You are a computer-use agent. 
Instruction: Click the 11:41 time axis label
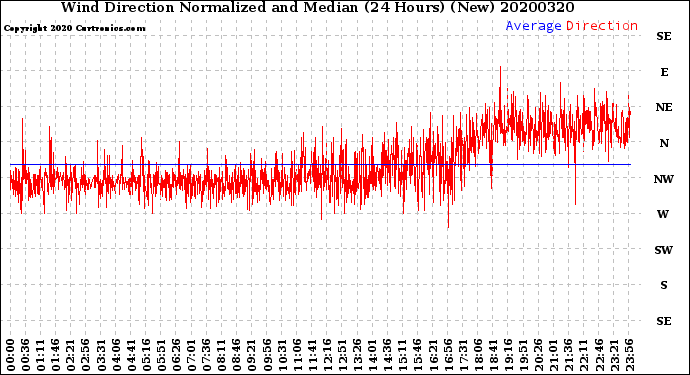pyautogui.click(x=312, y=355)
